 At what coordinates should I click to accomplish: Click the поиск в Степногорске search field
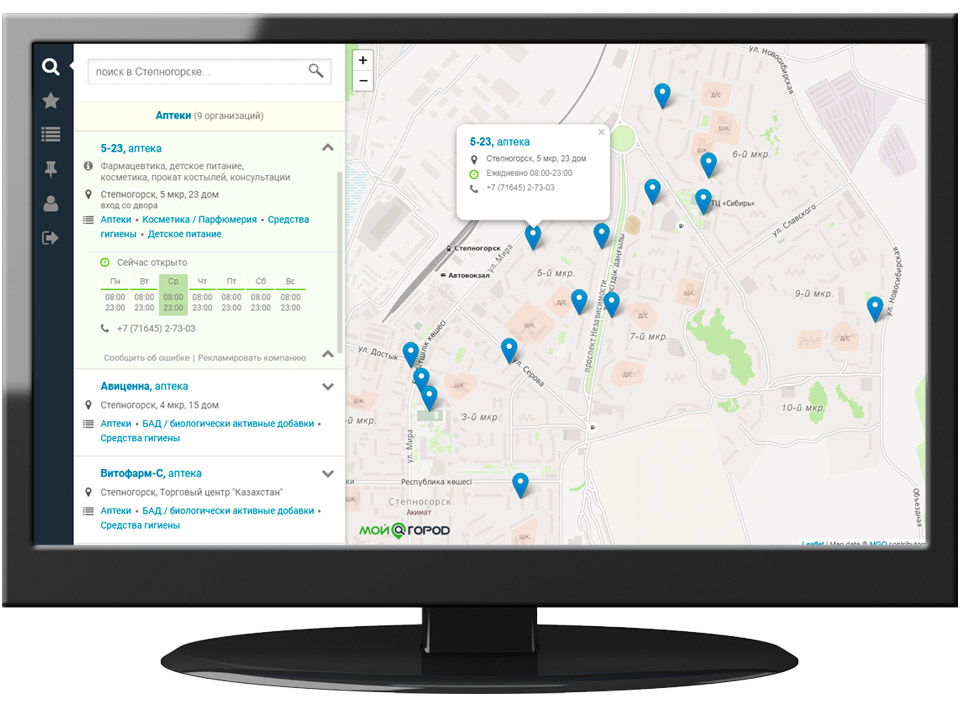209,72
